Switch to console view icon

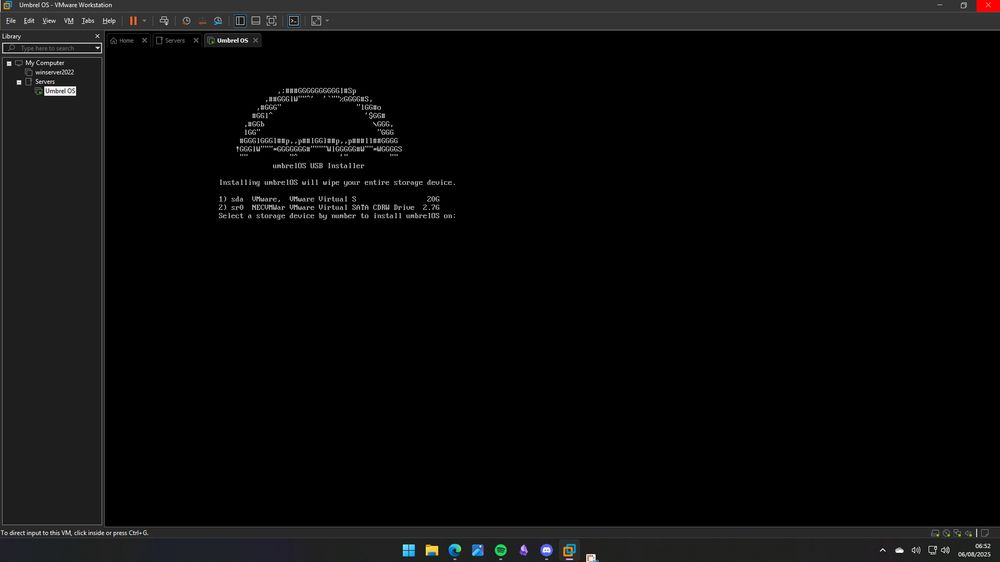pos(294,20)
